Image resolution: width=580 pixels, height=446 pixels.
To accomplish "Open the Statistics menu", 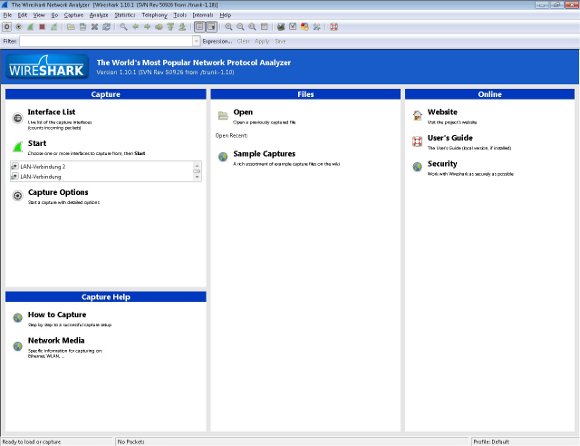I will 125,15.
